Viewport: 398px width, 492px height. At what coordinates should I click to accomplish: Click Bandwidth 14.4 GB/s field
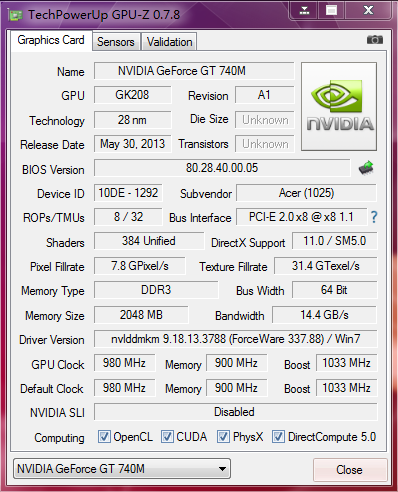325,315
